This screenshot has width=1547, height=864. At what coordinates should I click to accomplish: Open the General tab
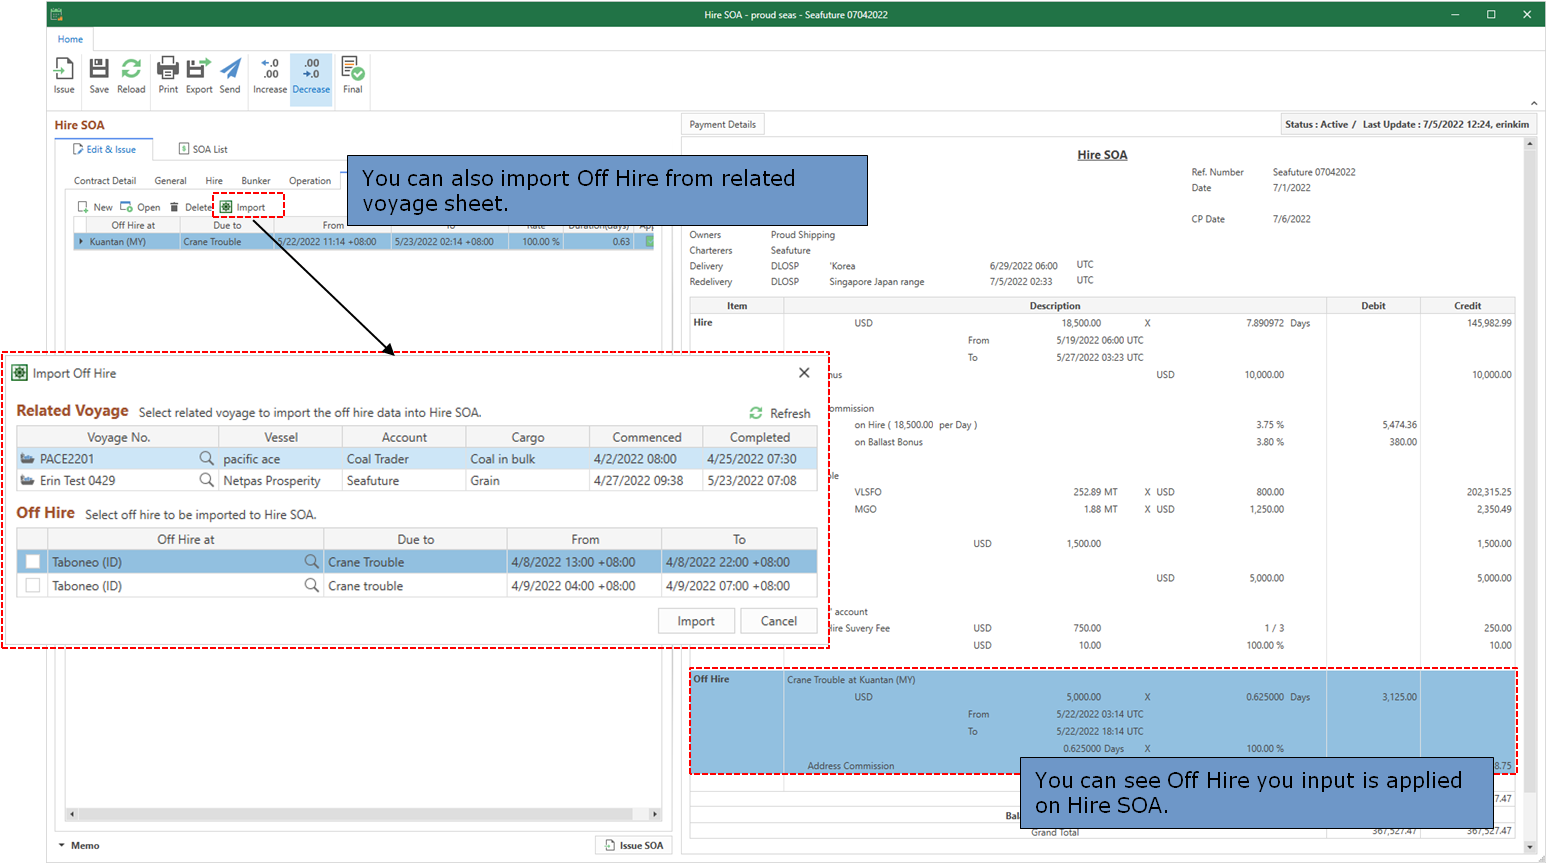click(170, 181)
